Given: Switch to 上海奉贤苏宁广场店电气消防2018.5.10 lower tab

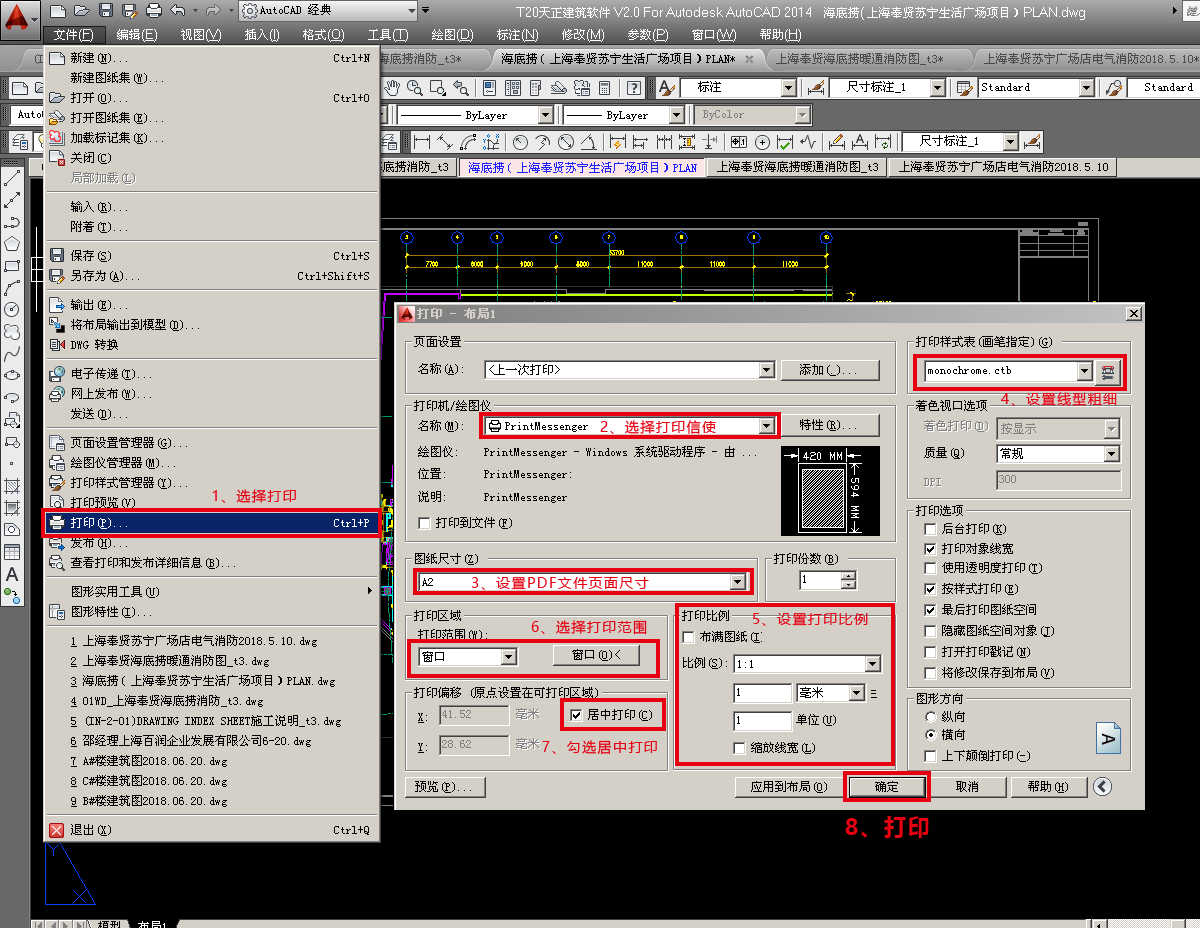Looking at the screenshot, I should point(1003,167).
